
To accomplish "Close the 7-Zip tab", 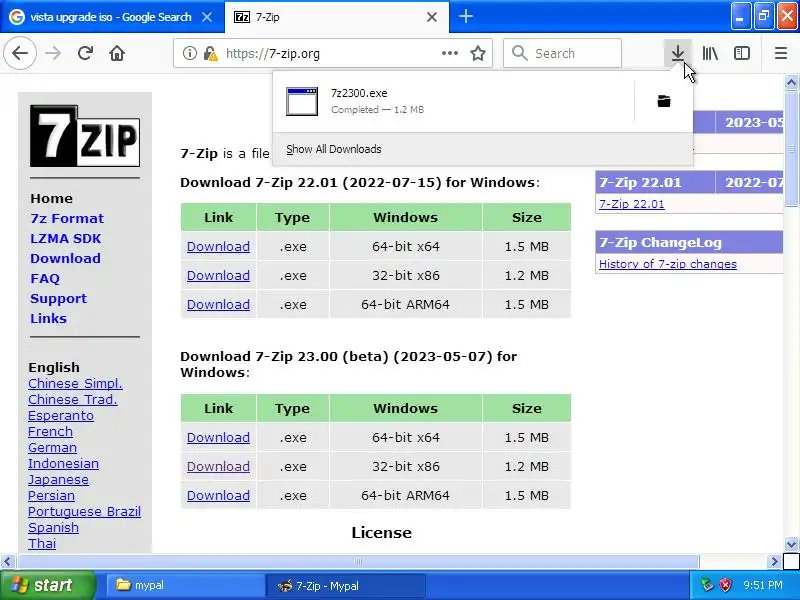I will 432,17.
